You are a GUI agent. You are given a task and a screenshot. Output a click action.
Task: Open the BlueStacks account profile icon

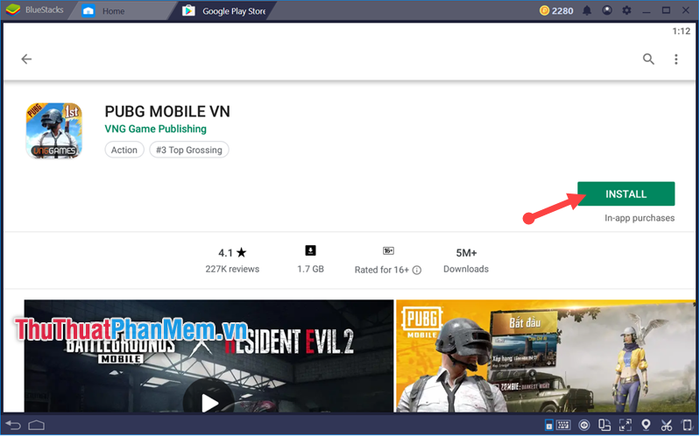tap(607, 10)
